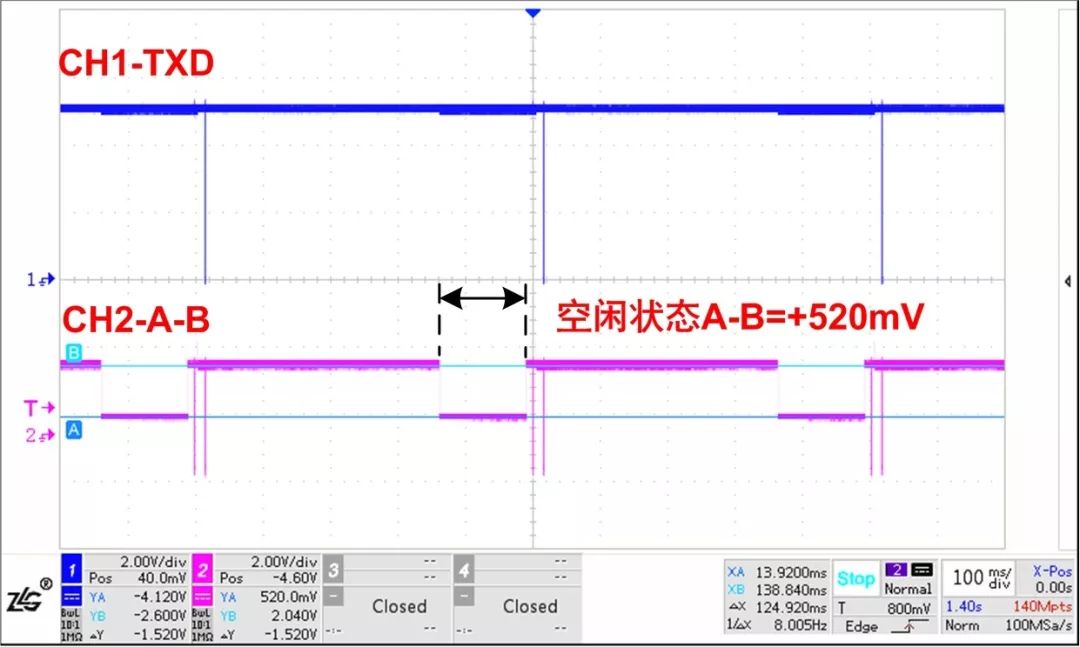Toggle Channel 3 from Closed state
This screenshot has width=1080, height=647.
pos(400,606)
